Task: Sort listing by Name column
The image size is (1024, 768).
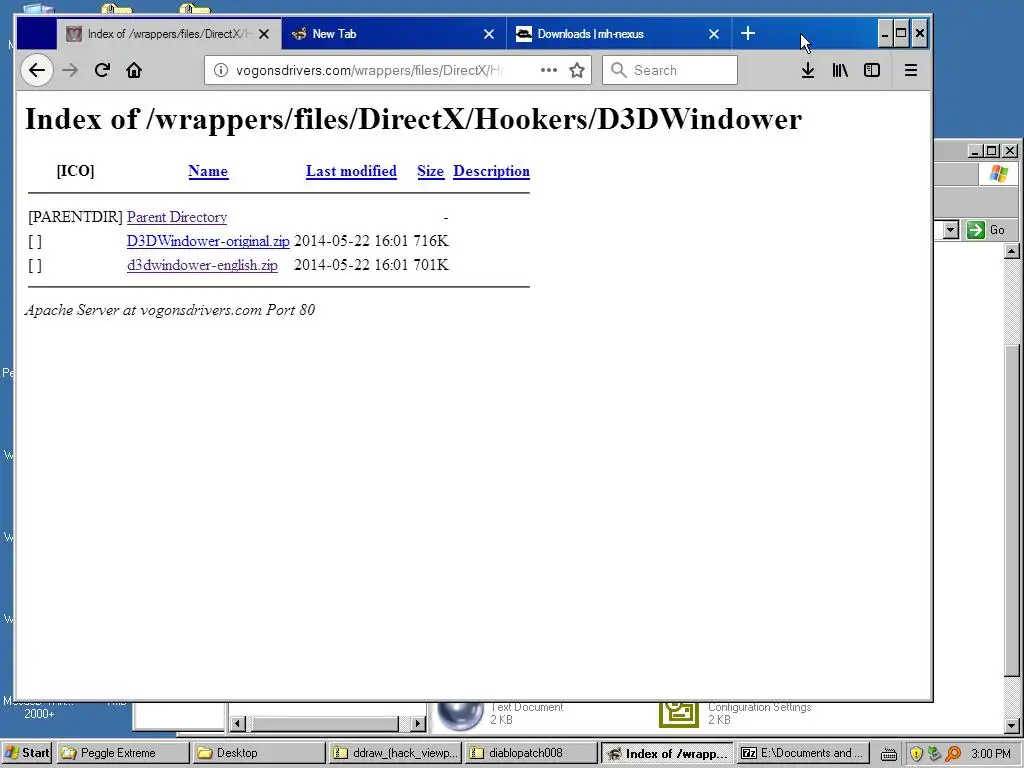Action: coord(208,171)
